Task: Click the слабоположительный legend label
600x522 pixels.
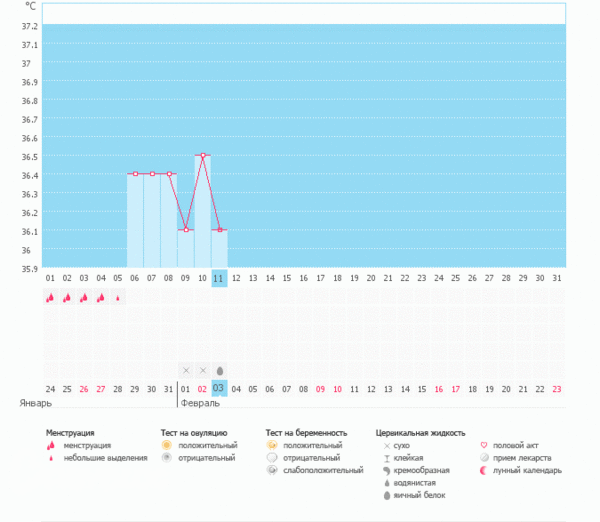Action: point(322,470)
